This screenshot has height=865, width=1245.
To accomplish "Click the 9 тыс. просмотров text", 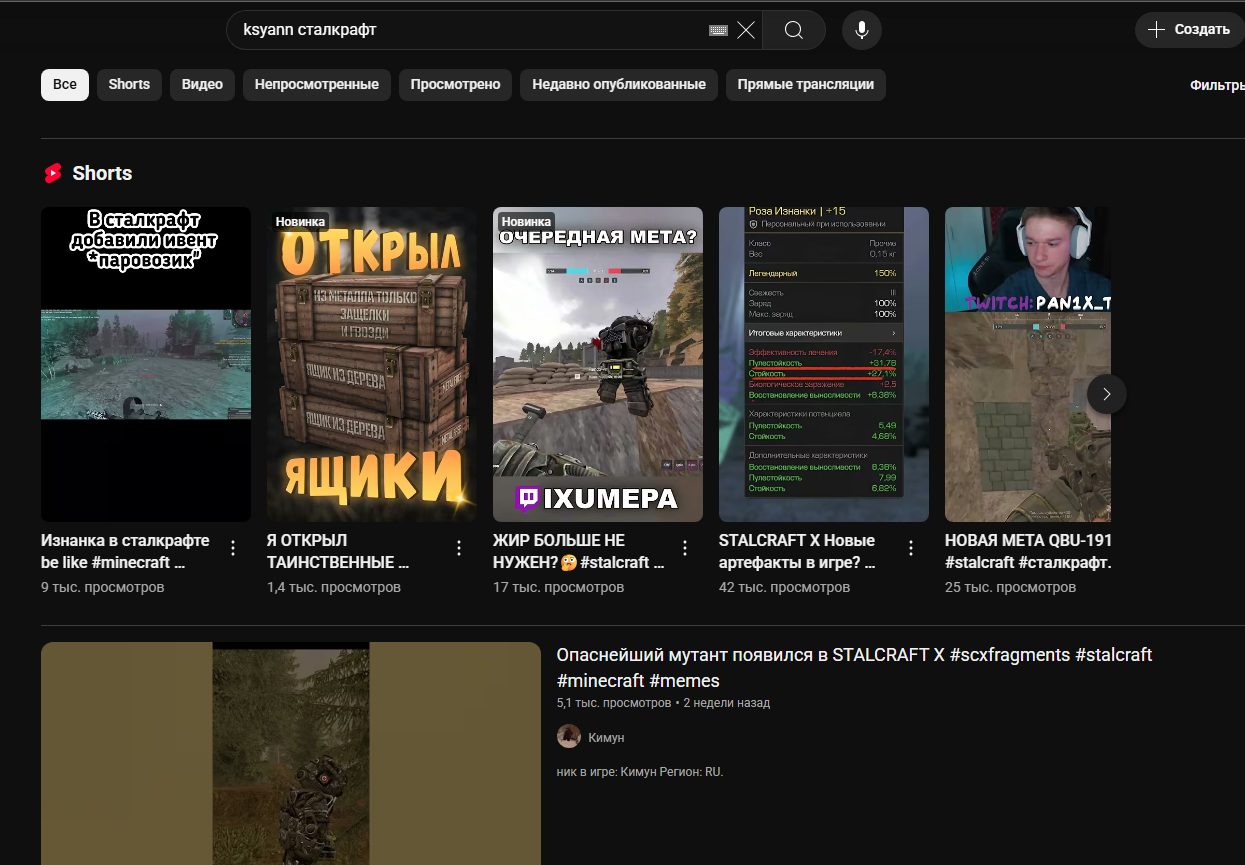I will (x=102, y=587).
